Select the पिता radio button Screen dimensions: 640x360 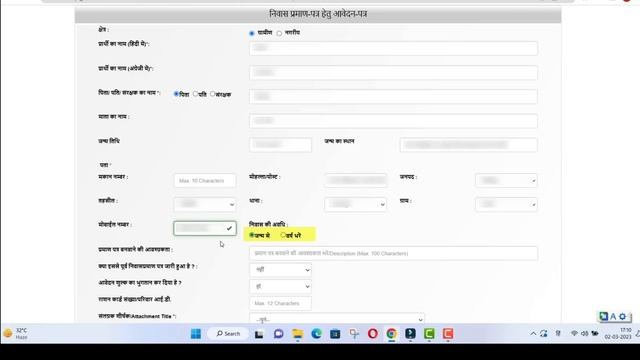[176, 94]
